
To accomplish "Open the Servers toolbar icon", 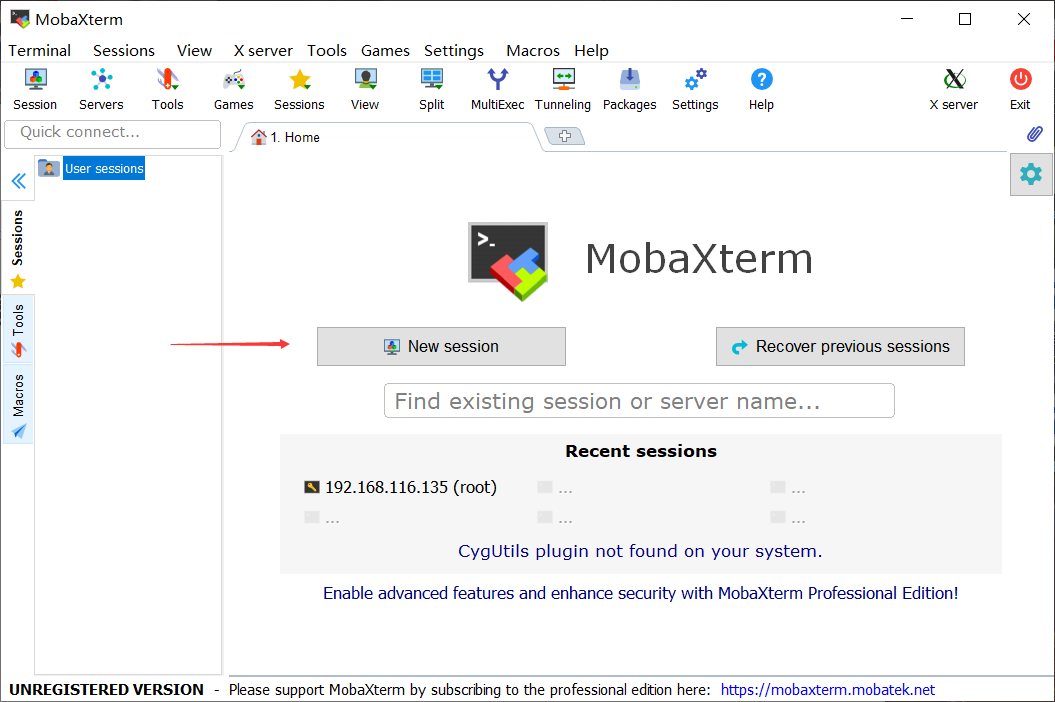I will (x=101, y=89).
